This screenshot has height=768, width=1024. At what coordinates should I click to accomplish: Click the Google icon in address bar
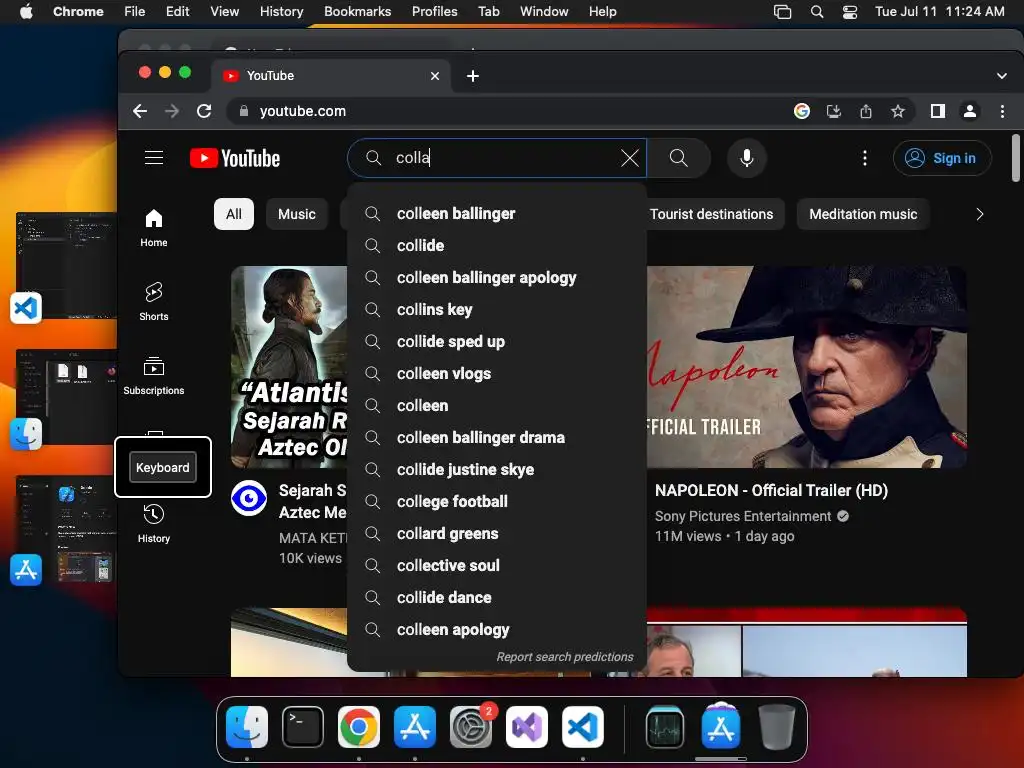pyautogui.click(x=802, y=111)
